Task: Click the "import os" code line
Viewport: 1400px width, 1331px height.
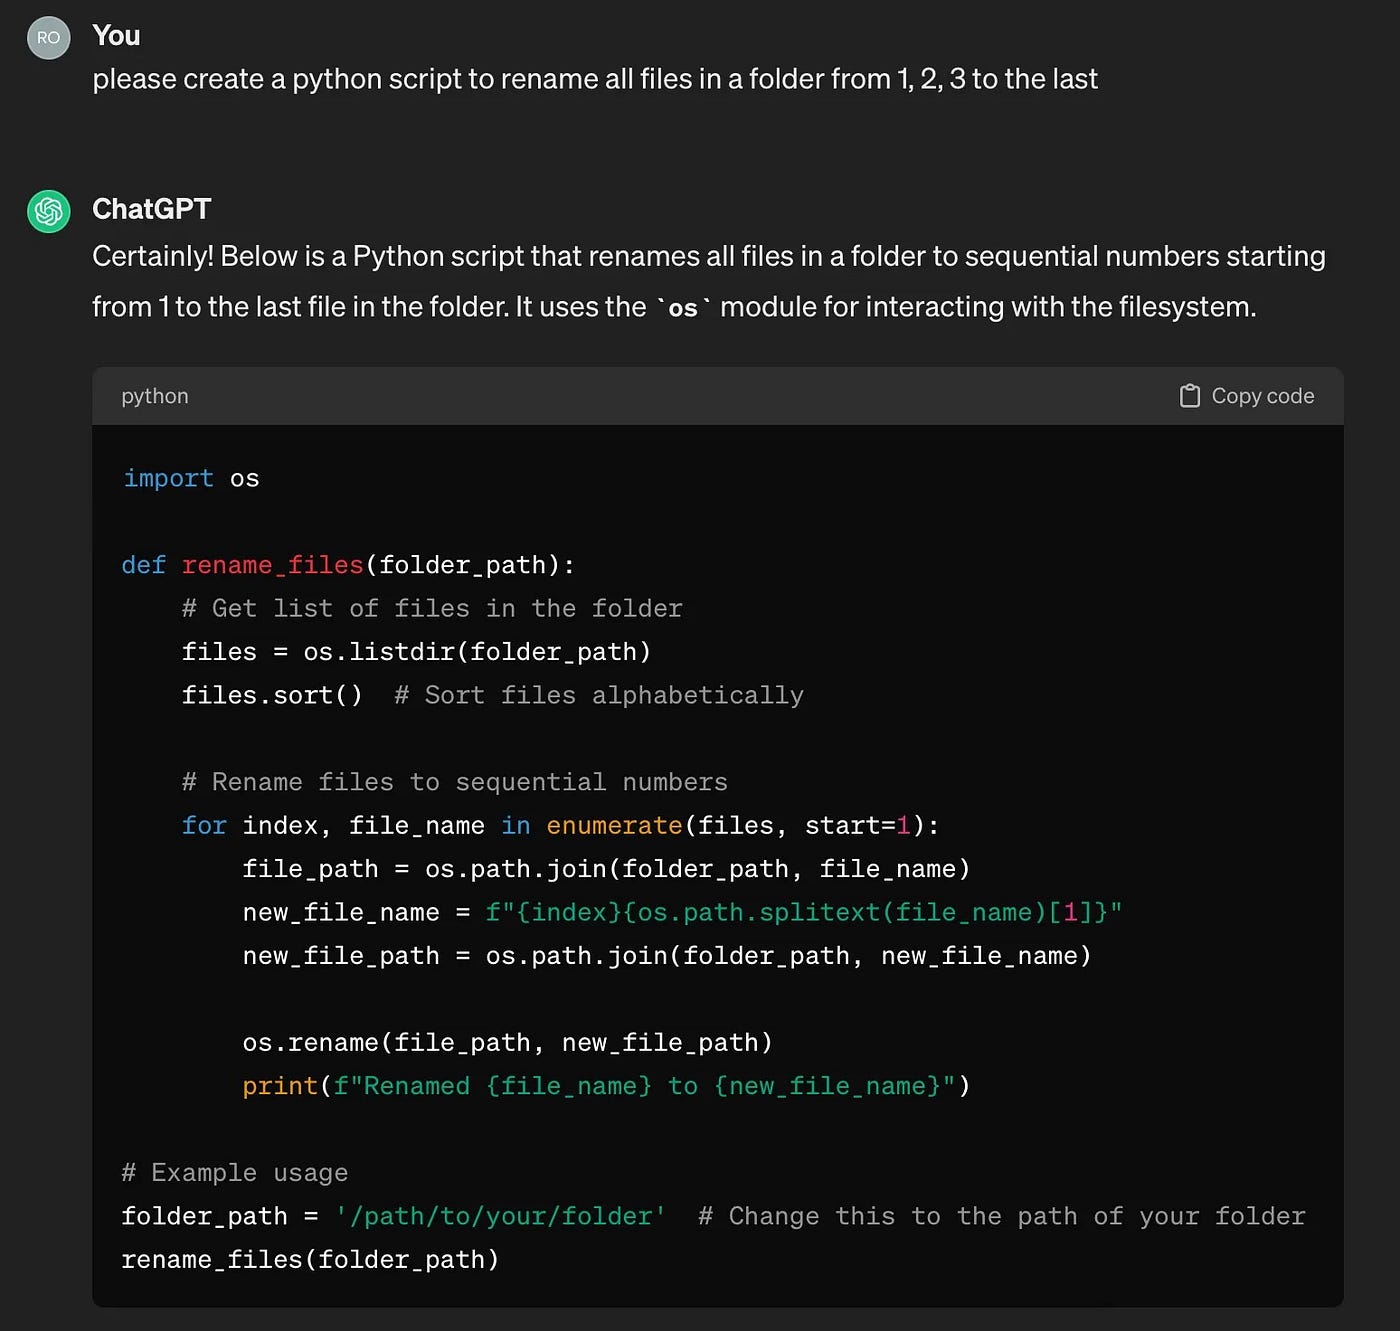Action: tap(190, 479)
